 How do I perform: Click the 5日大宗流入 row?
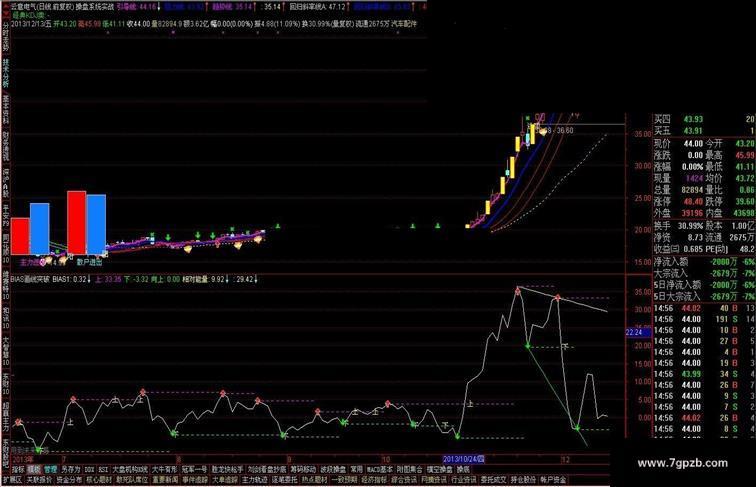click(x=704, y=296)
